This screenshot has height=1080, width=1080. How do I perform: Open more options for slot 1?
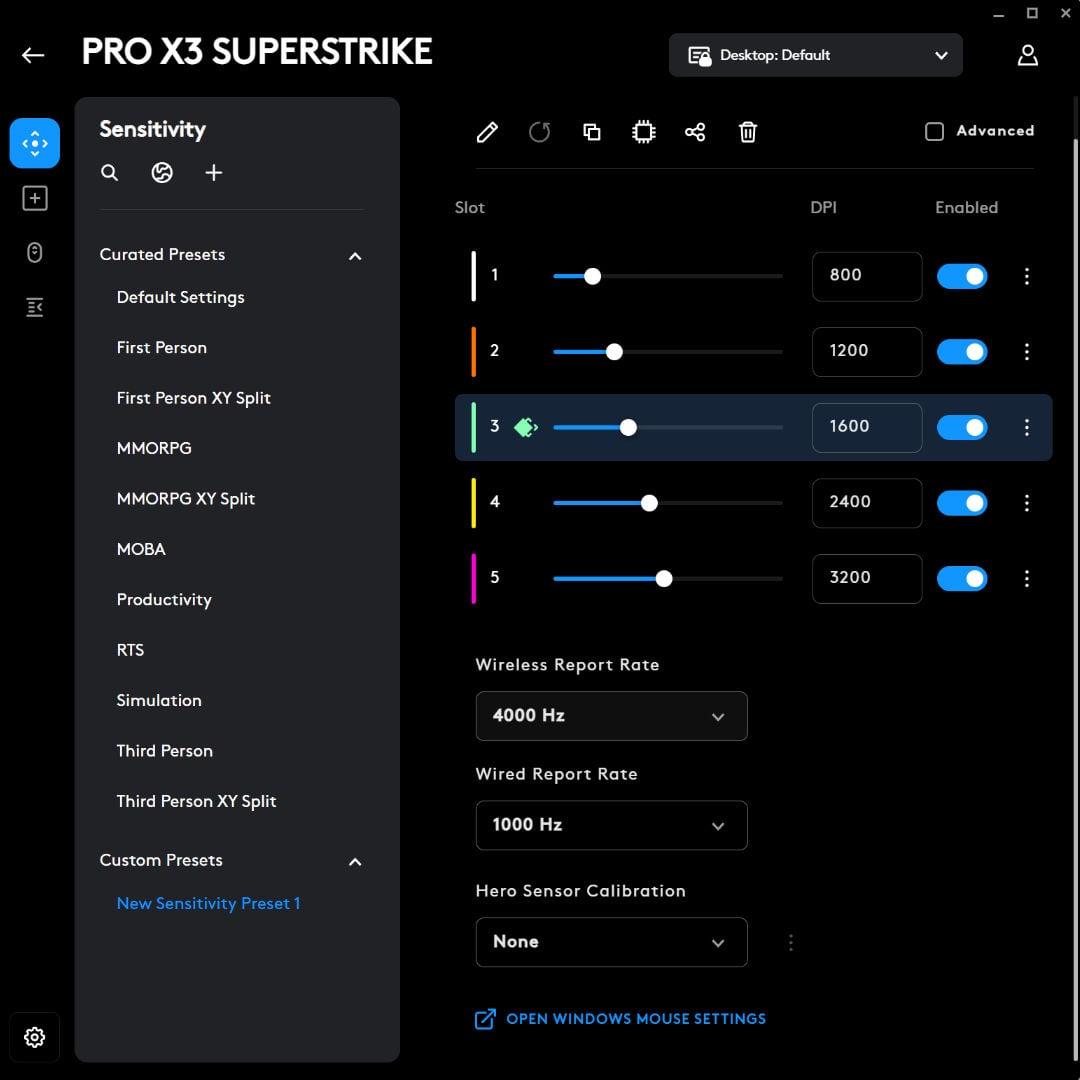click(x=1026, y=276)
